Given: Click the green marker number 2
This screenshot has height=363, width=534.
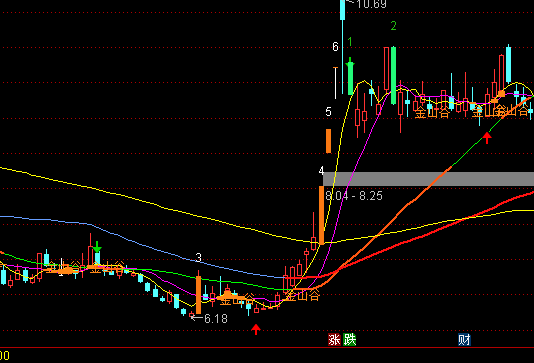Looking at the screenshot, I should [393, 26].
